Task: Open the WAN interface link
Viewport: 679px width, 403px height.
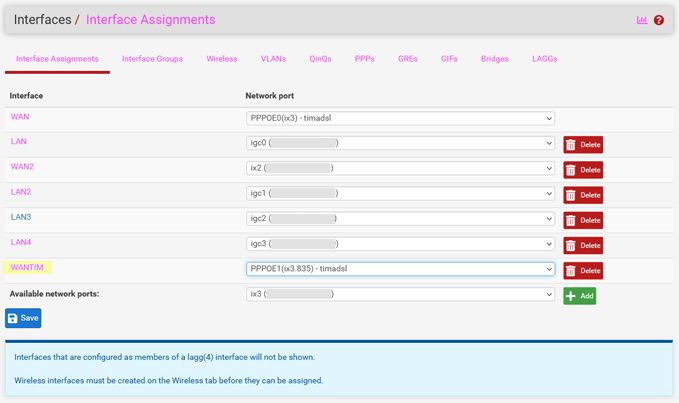Action: [20, 117]
